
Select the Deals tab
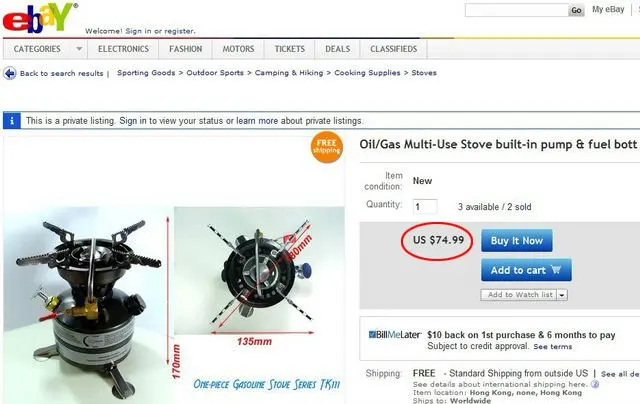(338, 49)
